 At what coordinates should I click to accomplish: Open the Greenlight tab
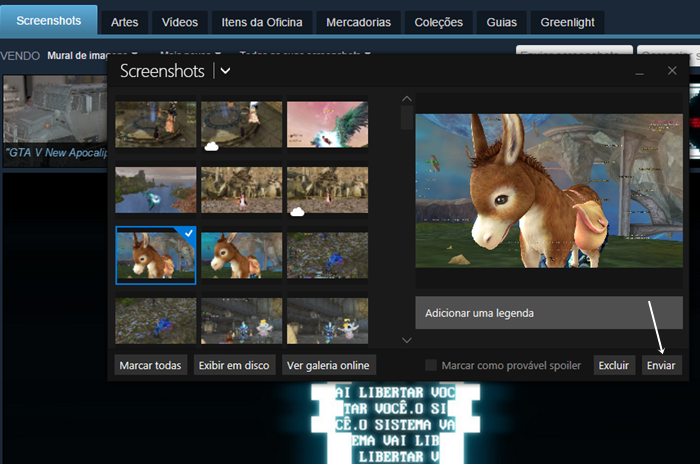pyautogui.click(x=567, y=22)
